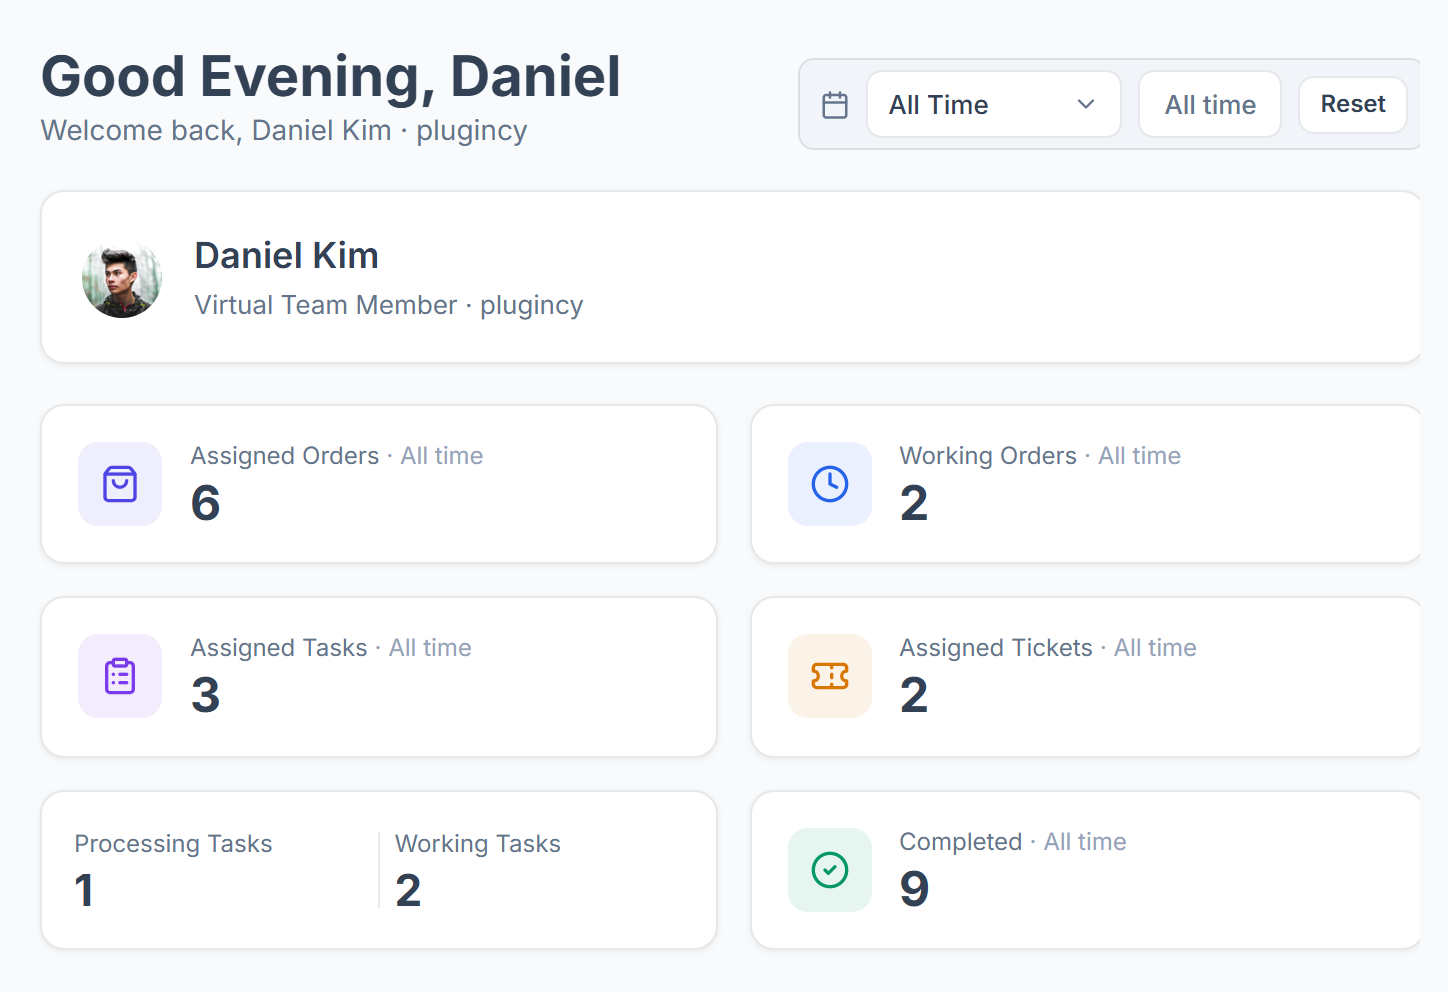Click the Assigned Orders label
Viewport: 1448px width, 992px height.
(x=285, y=456)
